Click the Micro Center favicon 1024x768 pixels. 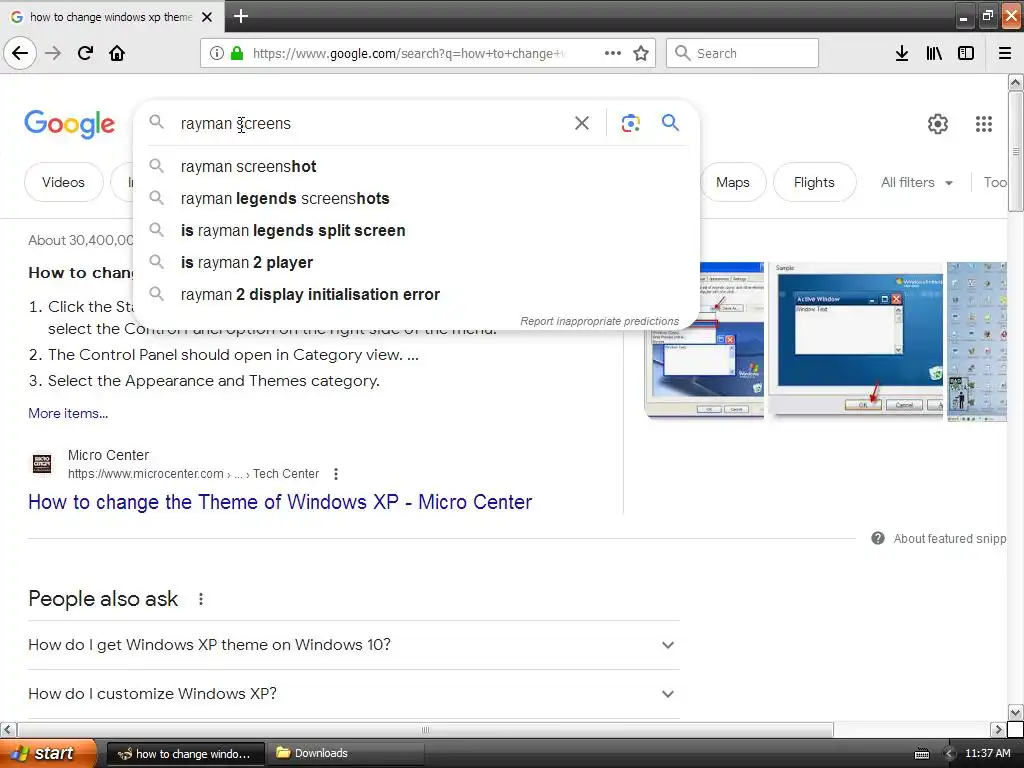[42, 464]
